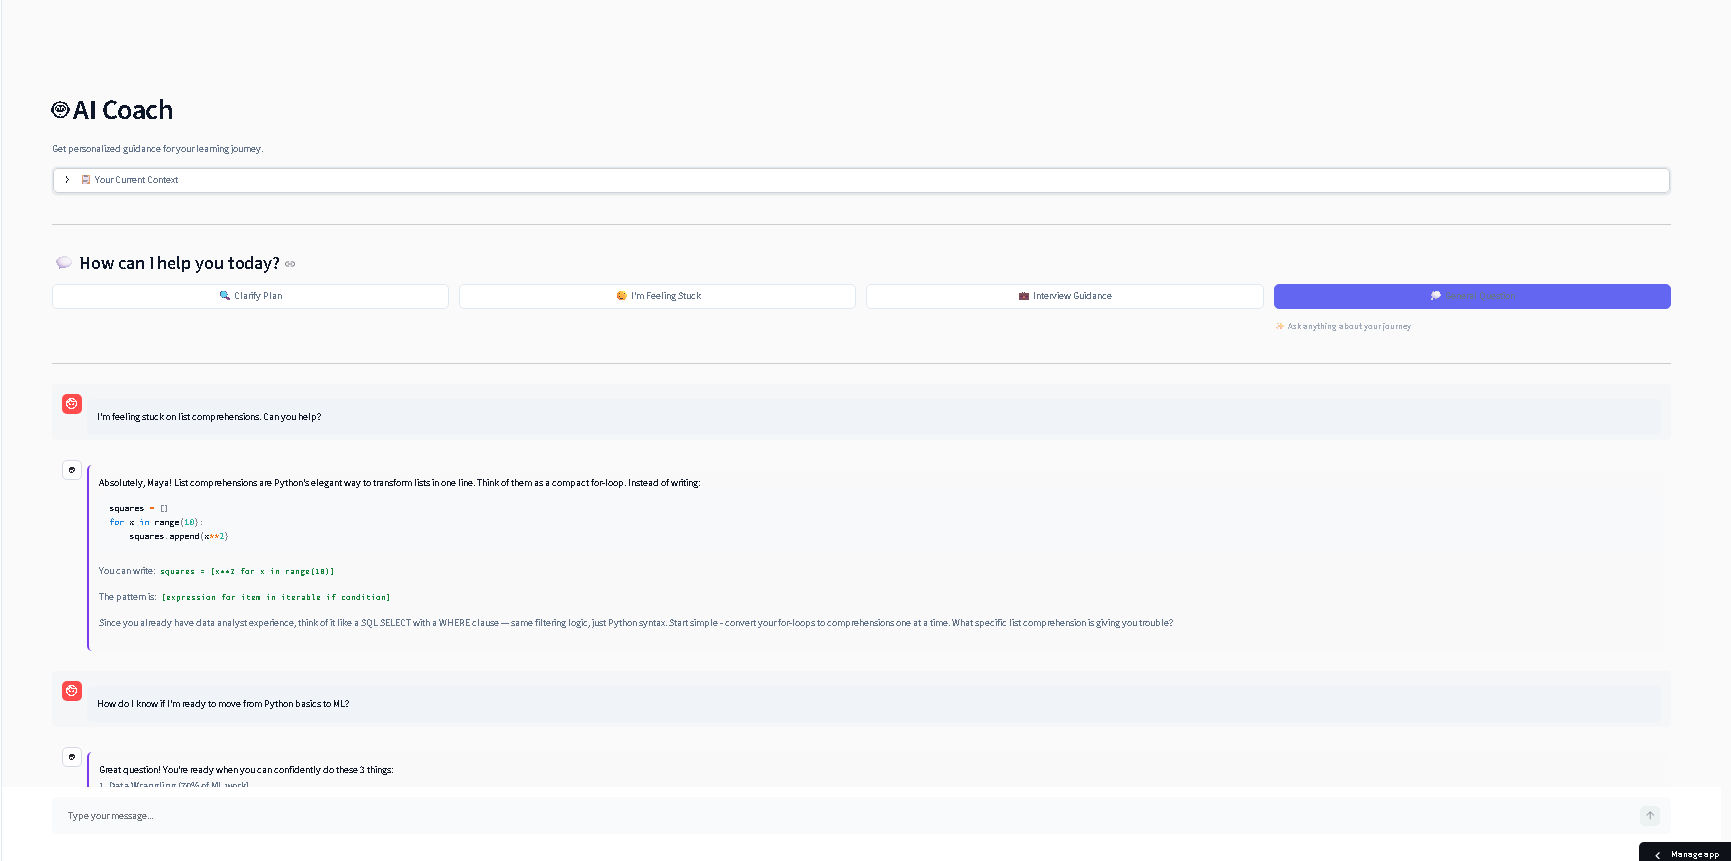
Task: Choose the I'm Feeling Stuck option
Action: (x=657, y=296)
